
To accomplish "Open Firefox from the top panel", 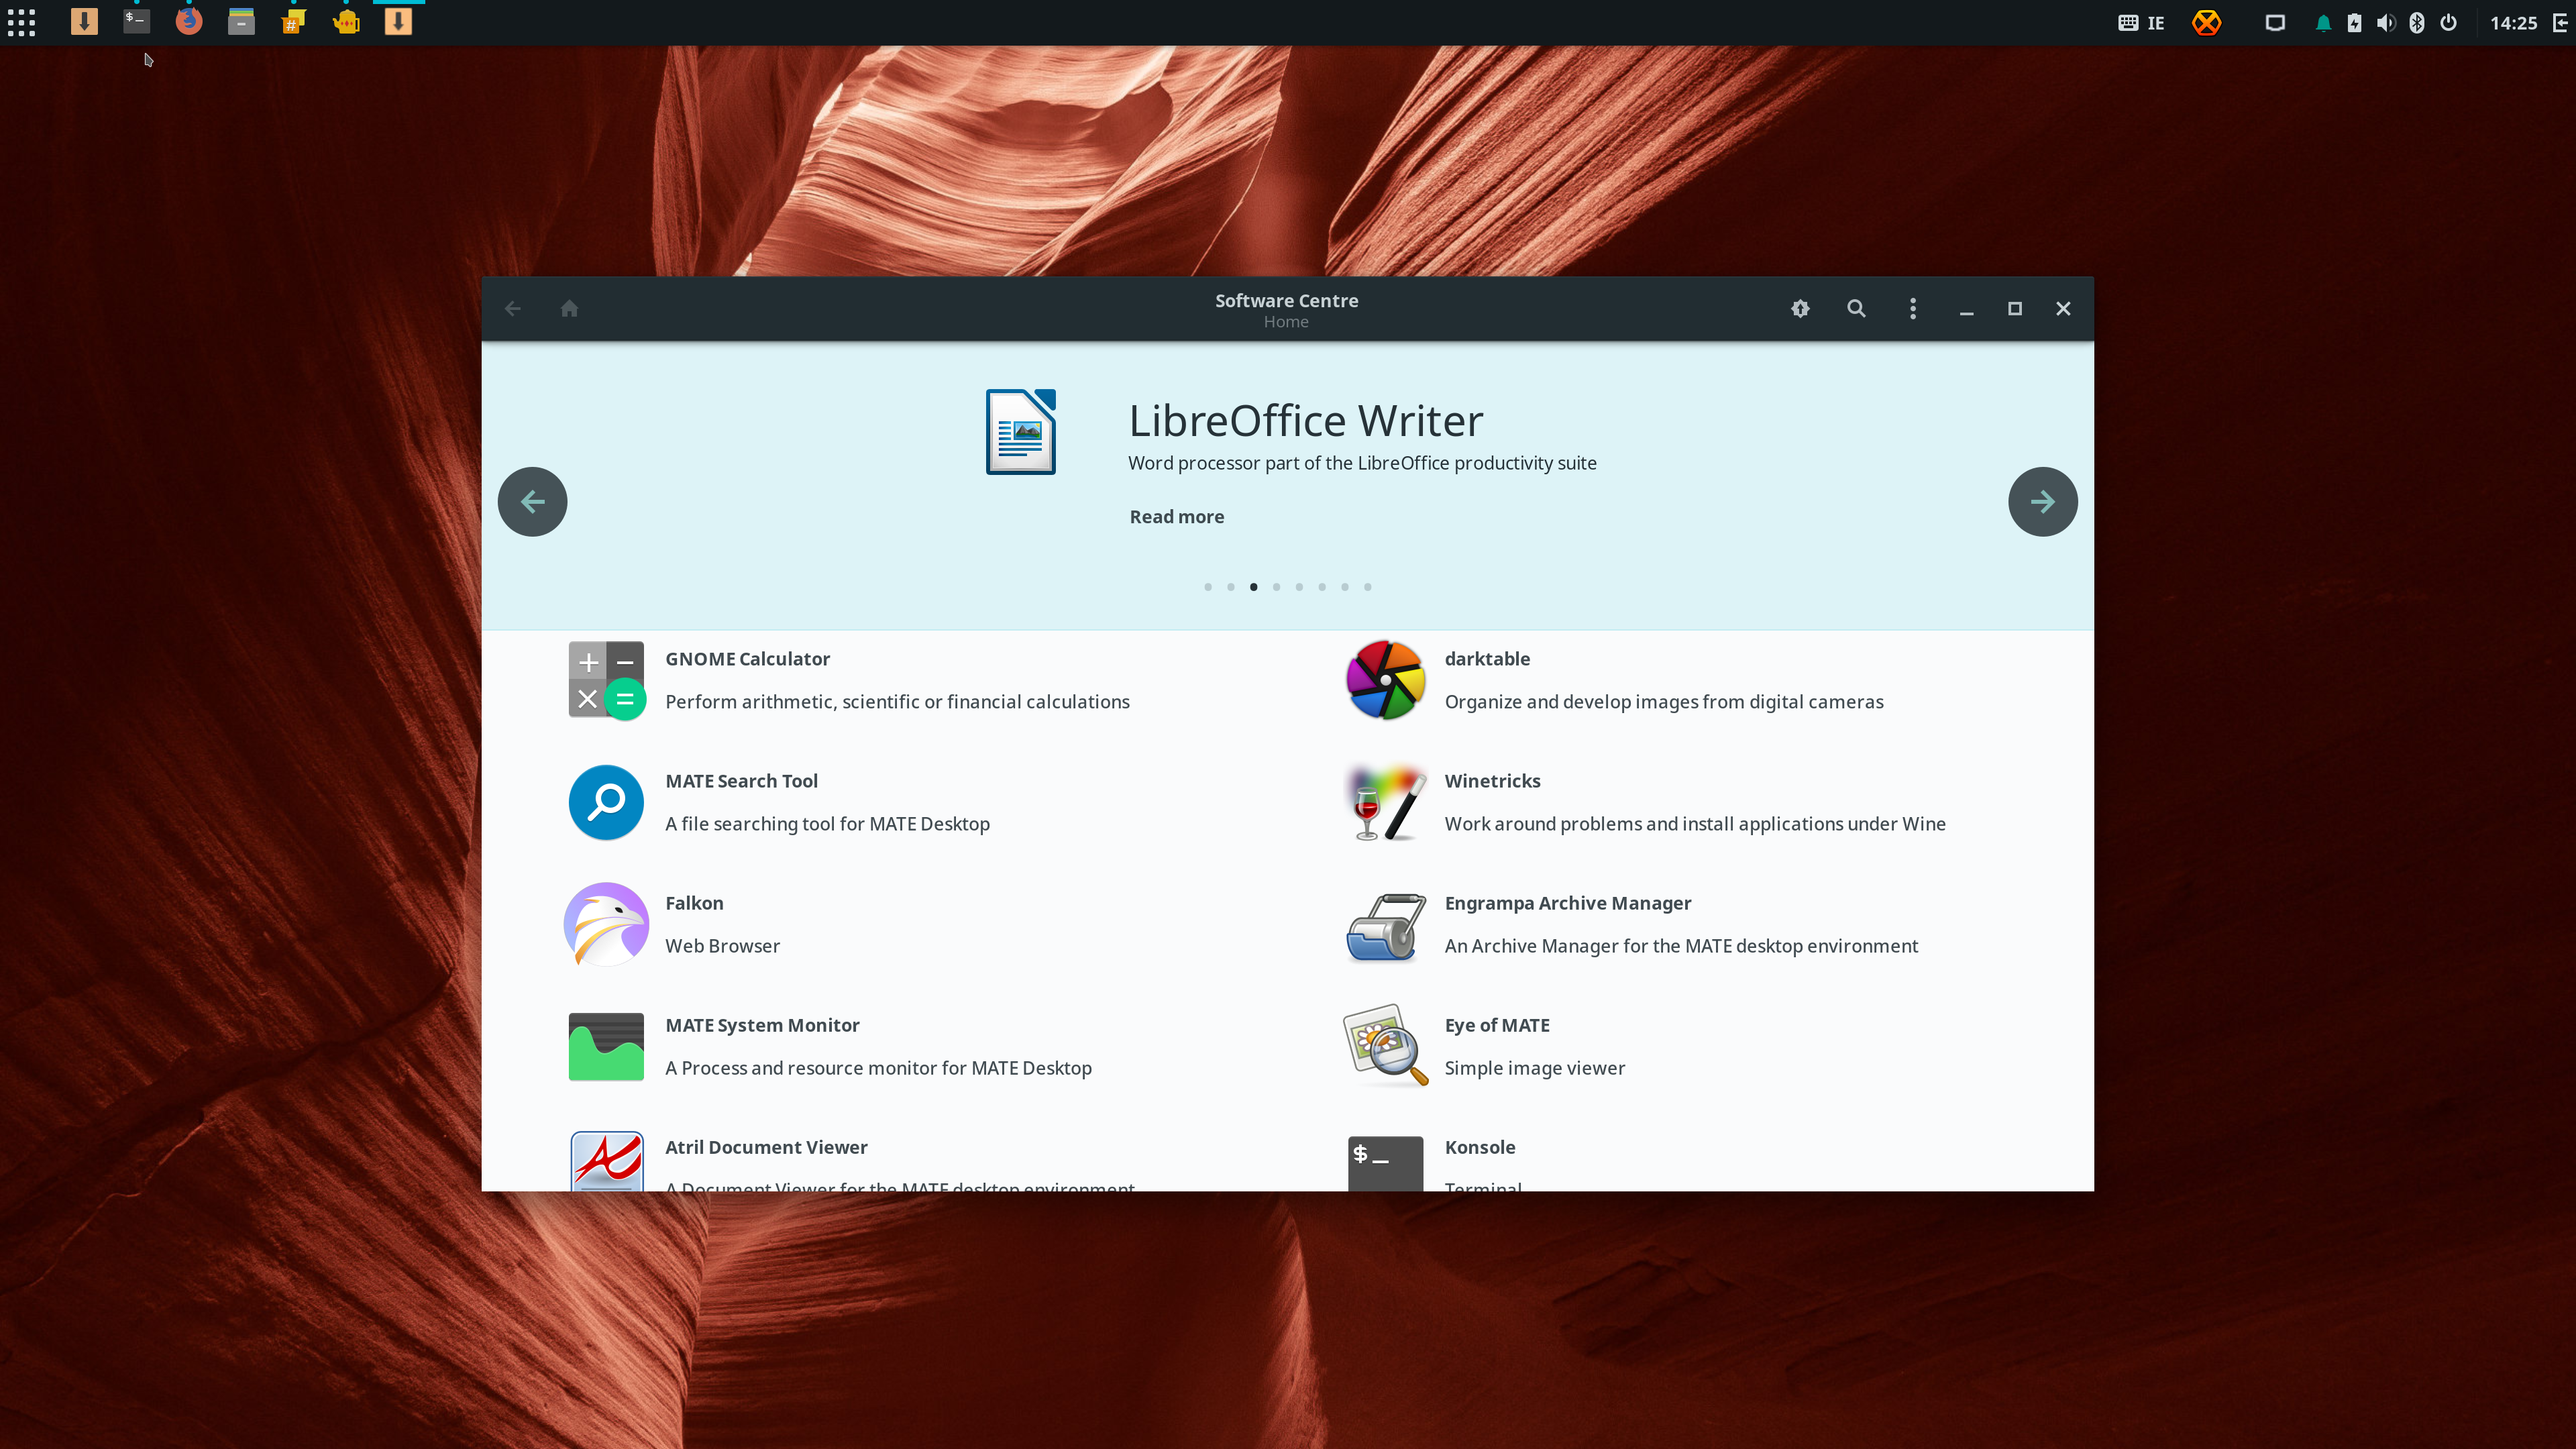I will 188,21.
